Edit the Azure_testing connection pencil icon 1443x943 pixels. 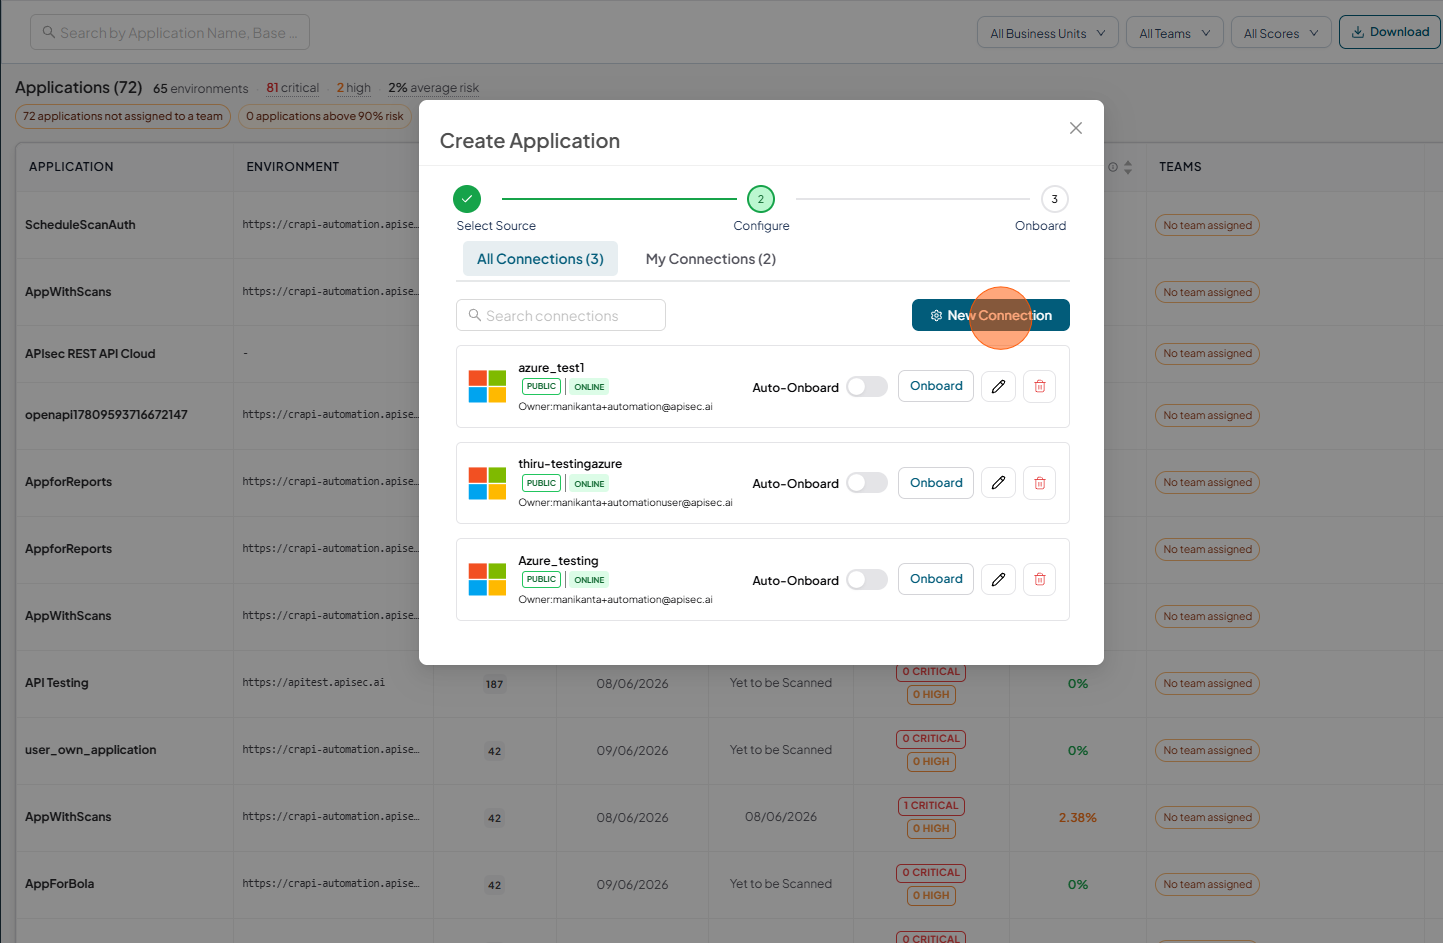click(998, 579)
